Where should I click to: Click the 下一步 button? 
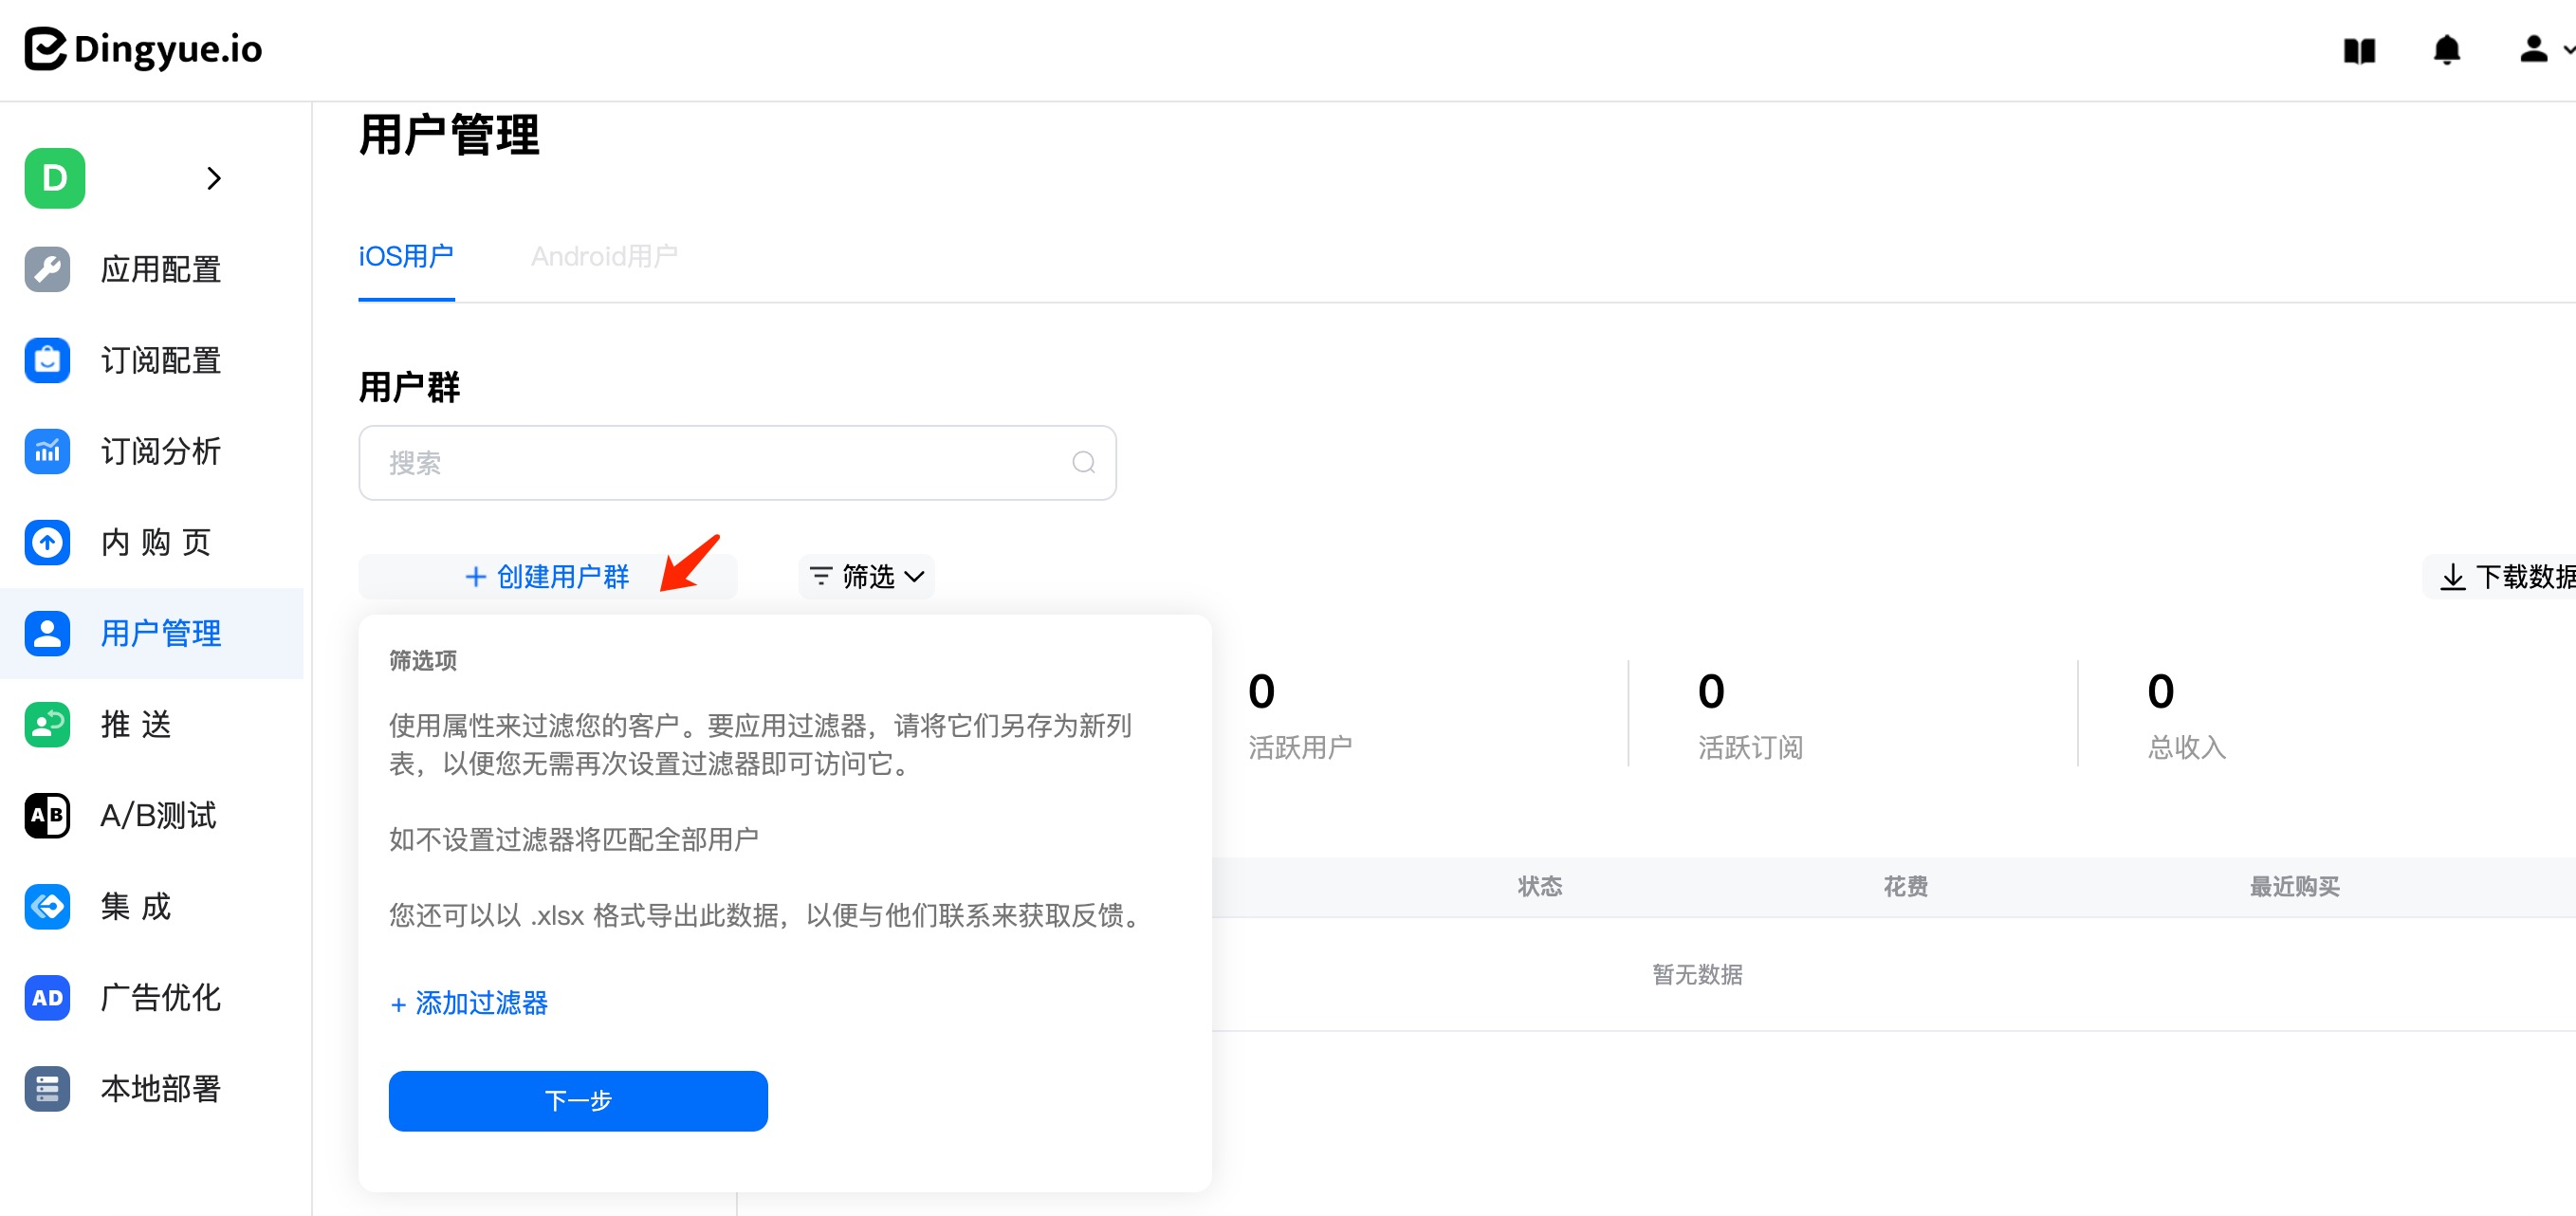tap(578, 1100)
